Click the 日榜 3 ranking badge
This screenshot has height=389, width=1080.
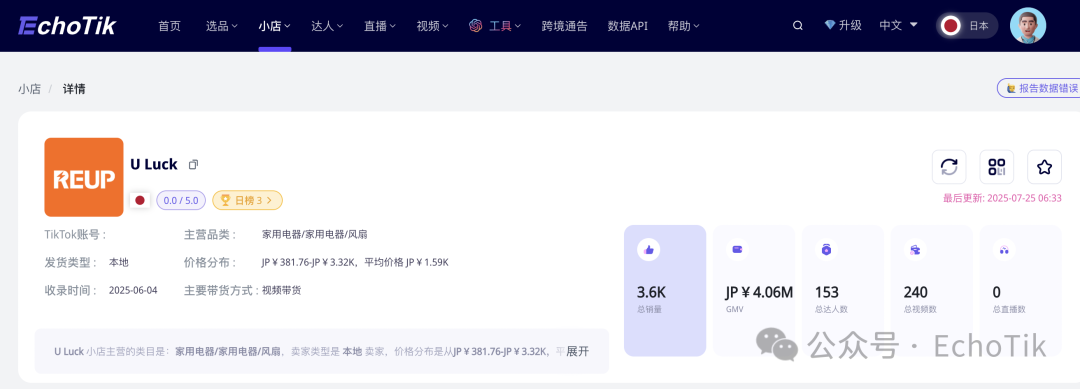coord(247,200)
